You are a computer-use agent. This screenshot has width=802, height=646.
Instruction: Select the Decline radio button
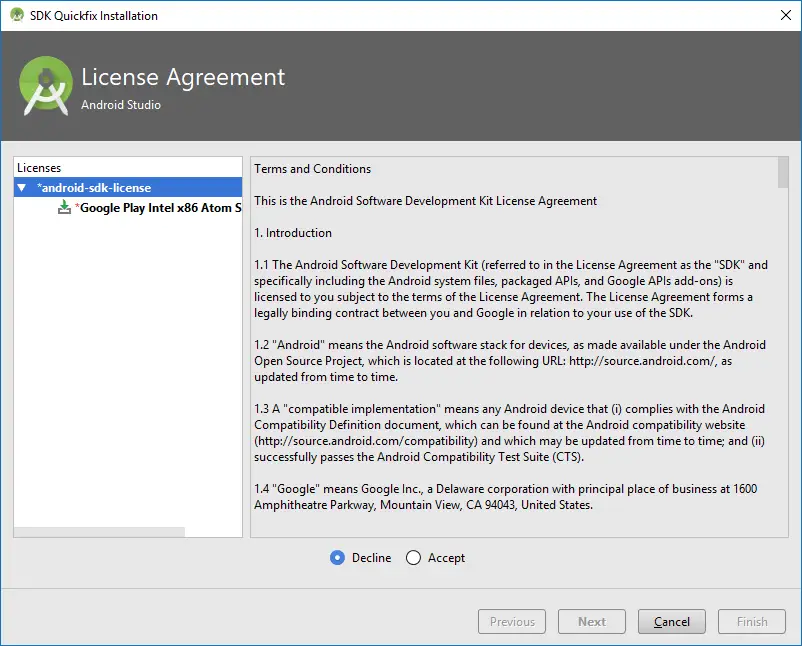(x=338, y=558)
